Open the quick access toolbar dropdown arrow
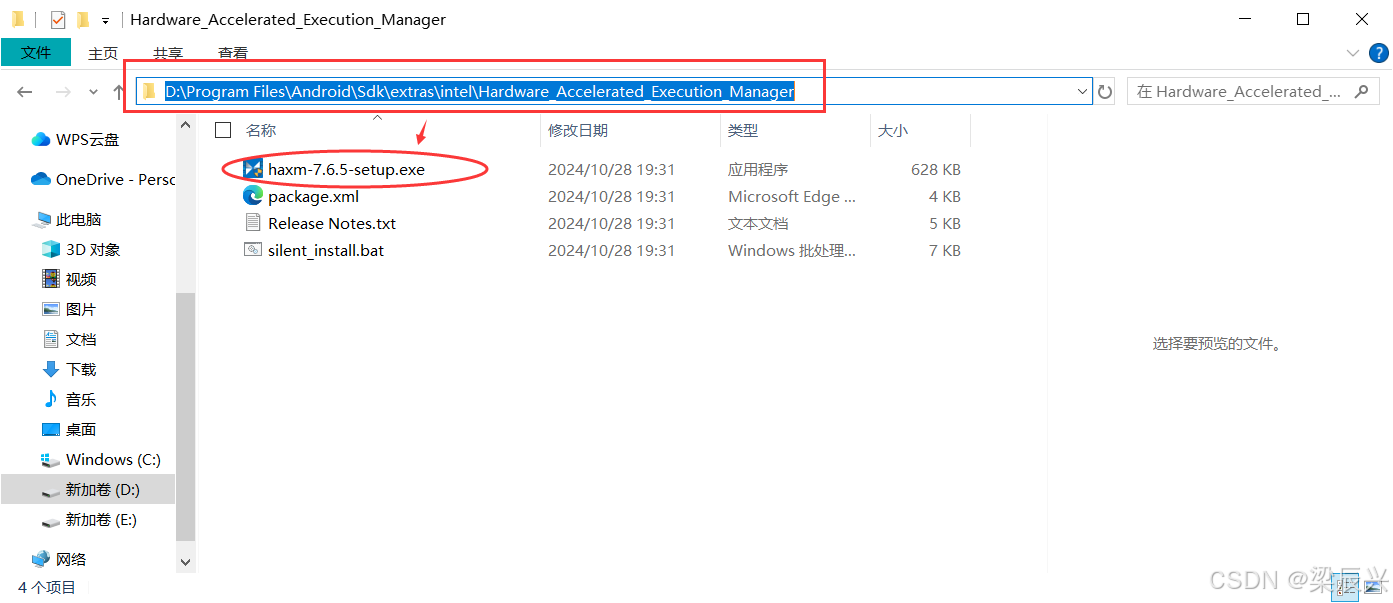Screen dimensions: 1393x603 click(x=105, y=21)
